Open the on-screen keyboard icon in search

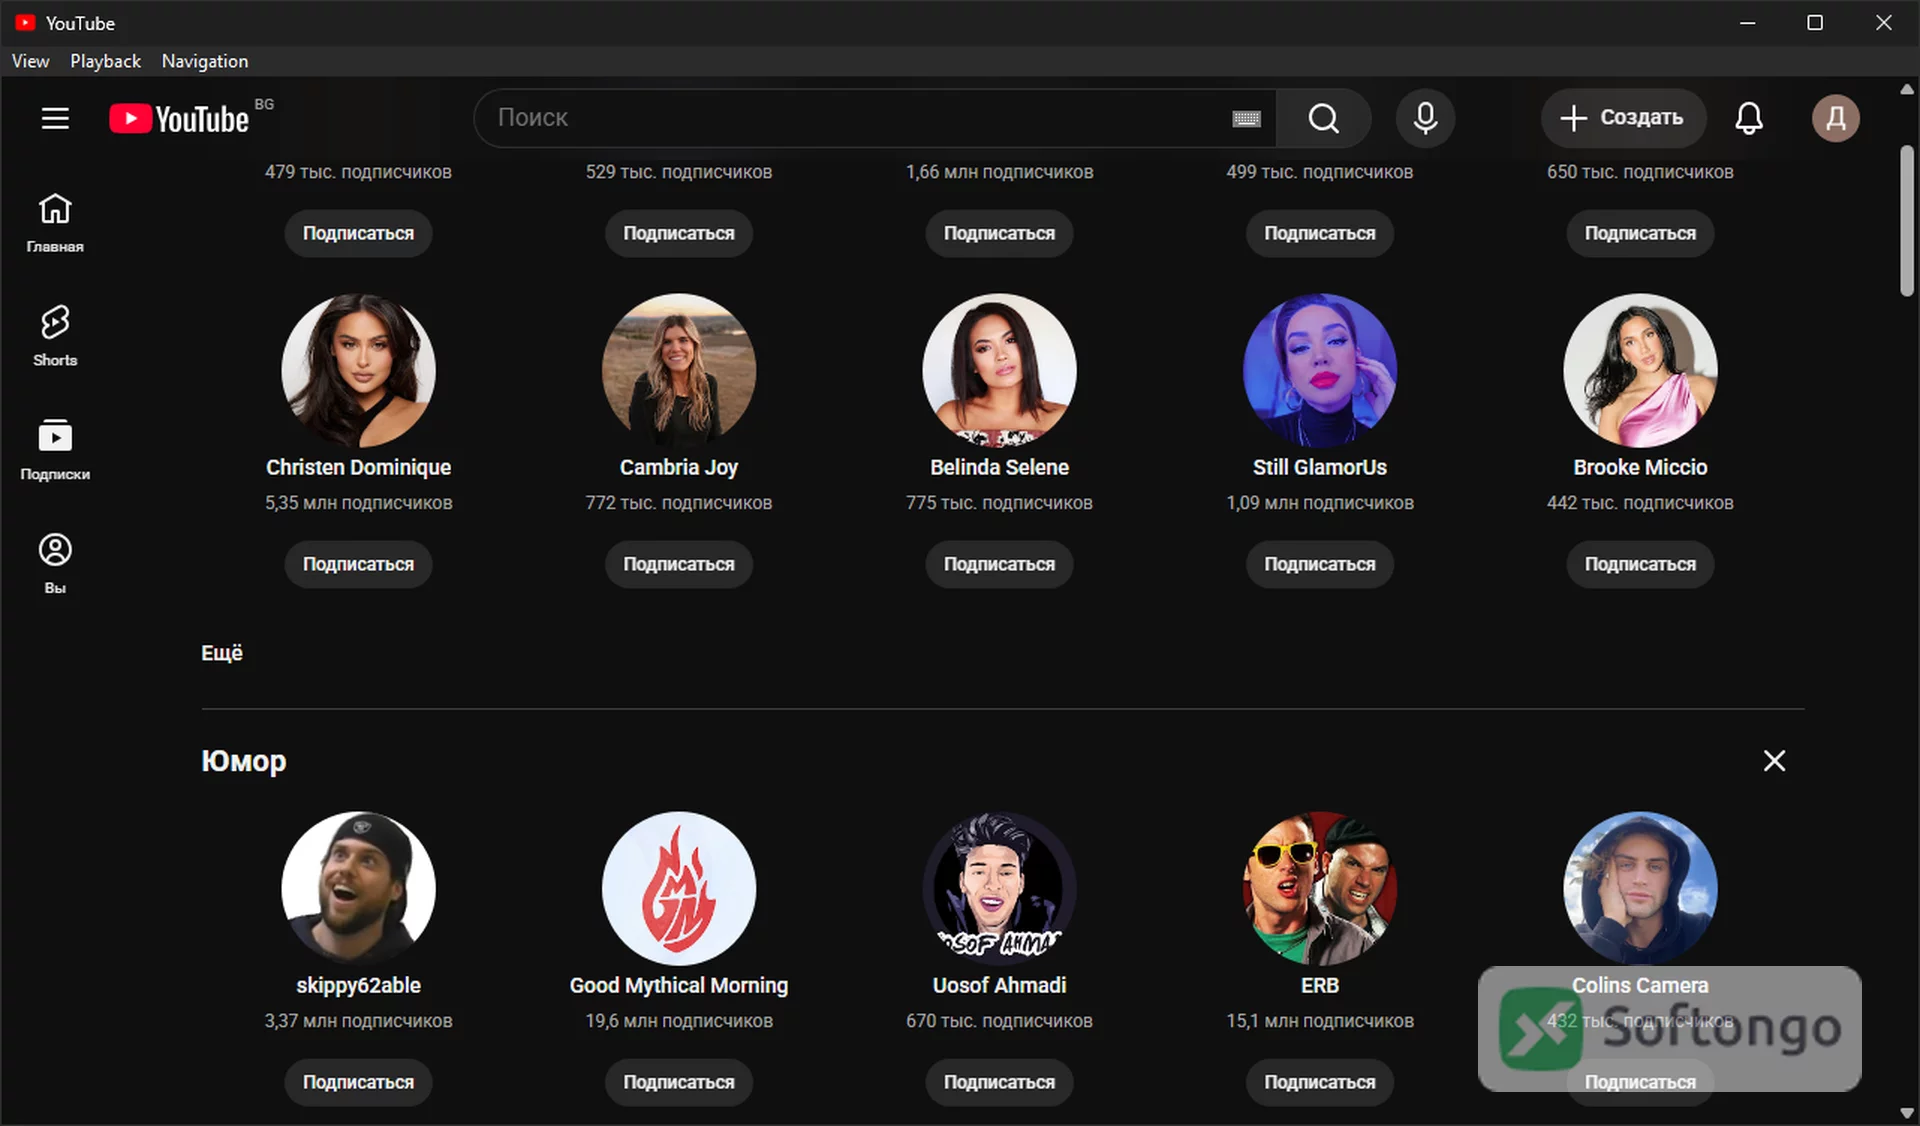pyautogui.click(x=1246, y=119)
